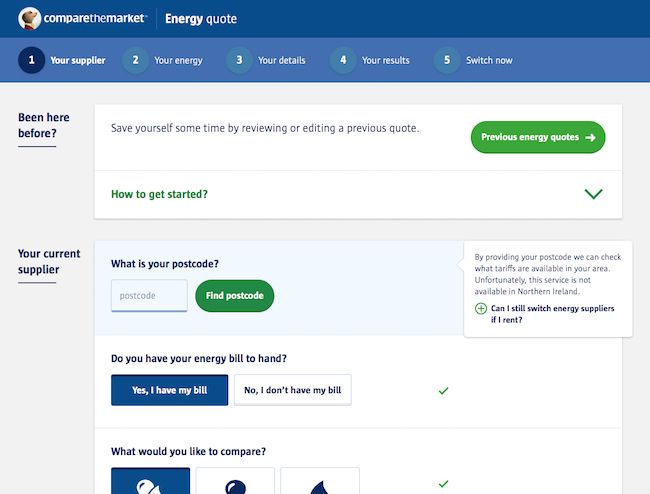
Task: Open Previous energy quotes
Action: [x=538, y=137]
